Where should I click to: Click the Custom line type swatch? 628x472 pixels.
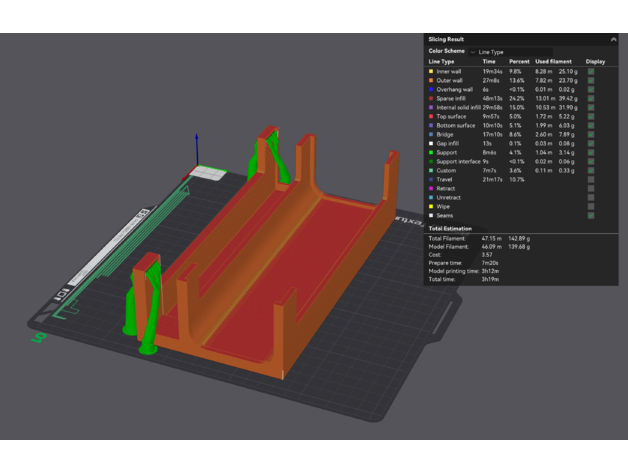click(x=430, y=170)
